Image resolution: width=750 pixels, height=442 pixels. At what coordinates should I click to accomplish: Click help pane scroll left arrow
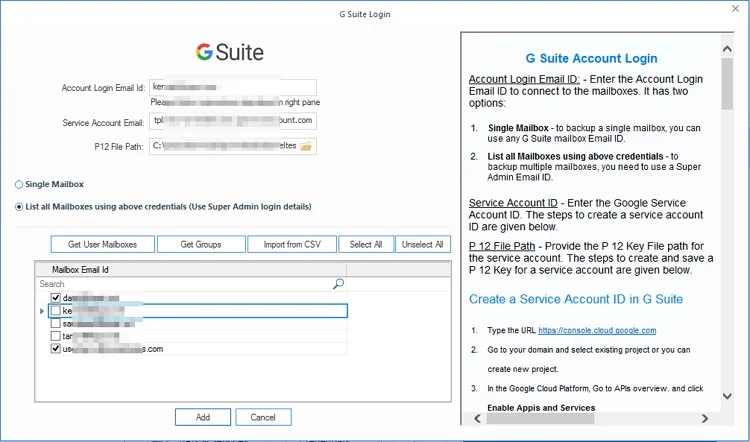[x=477, y=419]
